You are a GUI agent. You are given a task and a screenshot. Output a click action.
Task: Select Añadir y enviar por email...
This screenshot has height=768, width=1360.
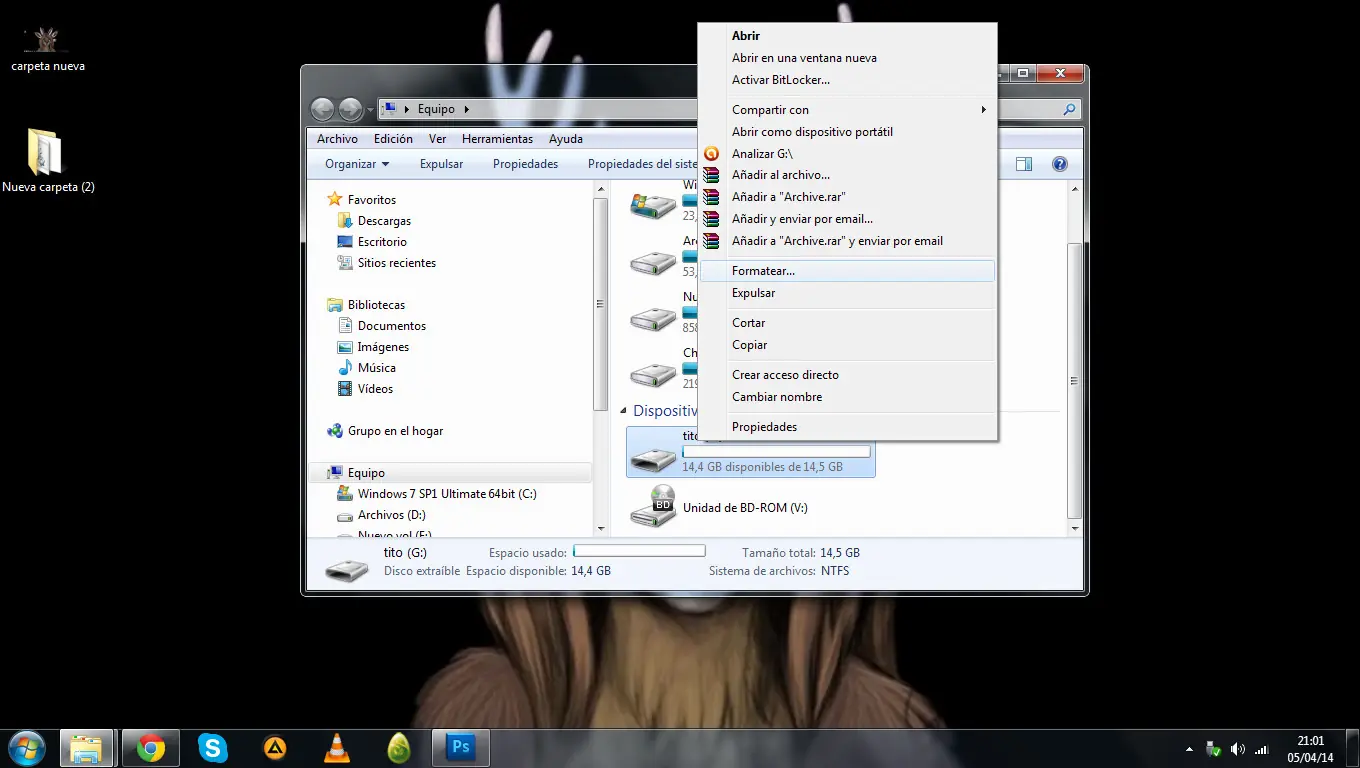point(847,219)
